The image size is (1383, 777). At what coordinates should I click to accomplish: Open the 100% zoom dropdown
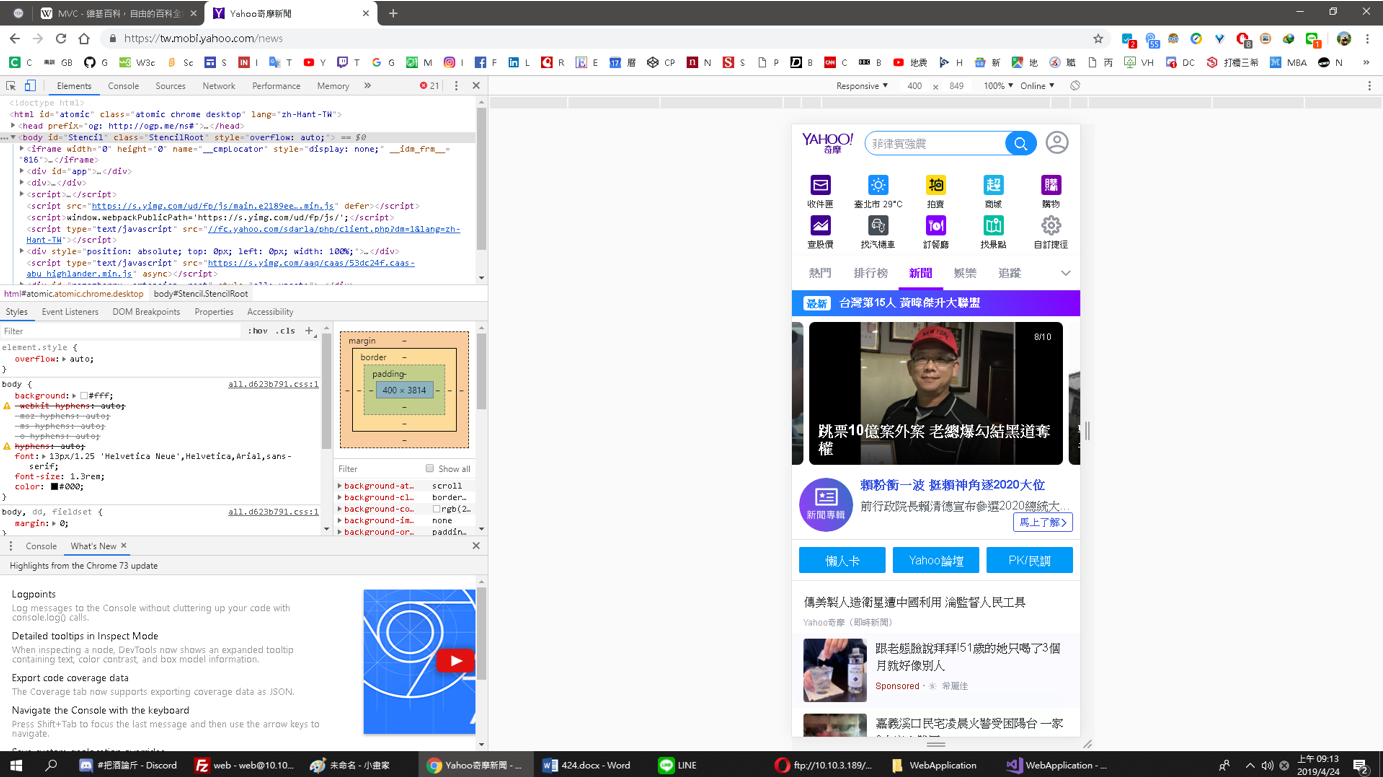(x=997, y=86)
